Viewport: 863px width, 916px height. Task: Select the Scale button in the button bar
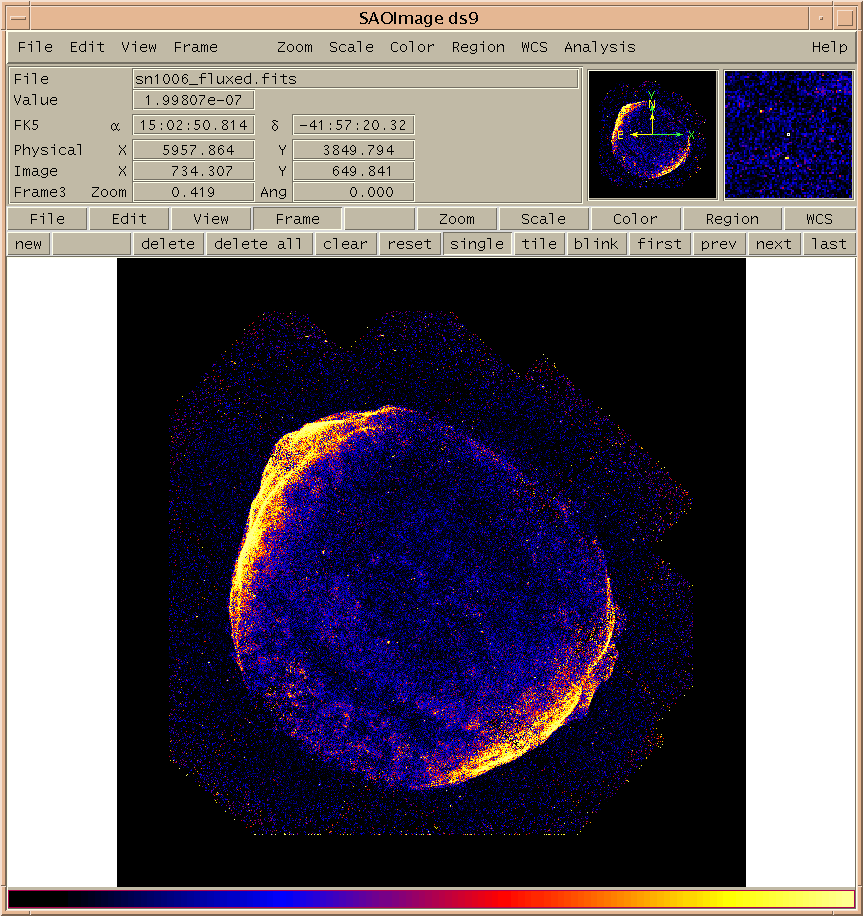tap(543, 219)
